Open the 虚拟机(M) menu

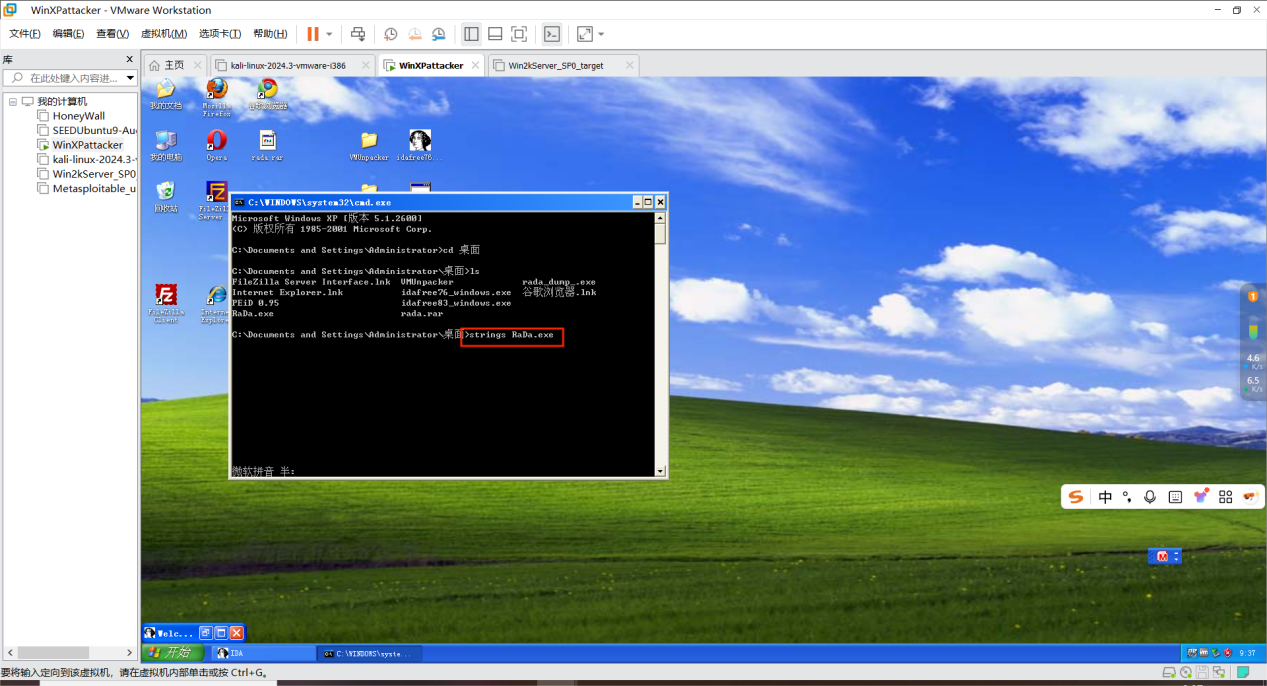[164, 34]
